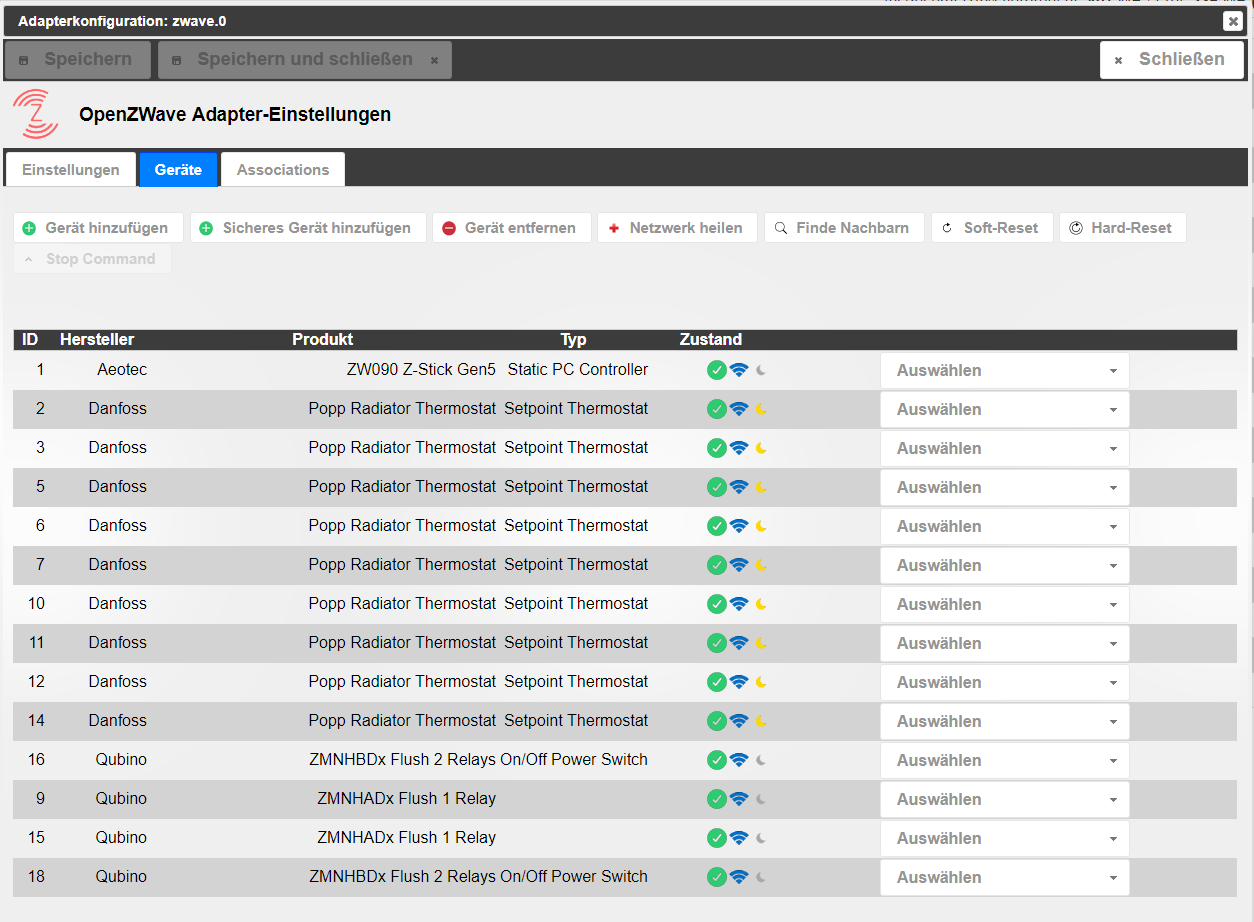Click the wifi icon for device 18

[739, 877]
